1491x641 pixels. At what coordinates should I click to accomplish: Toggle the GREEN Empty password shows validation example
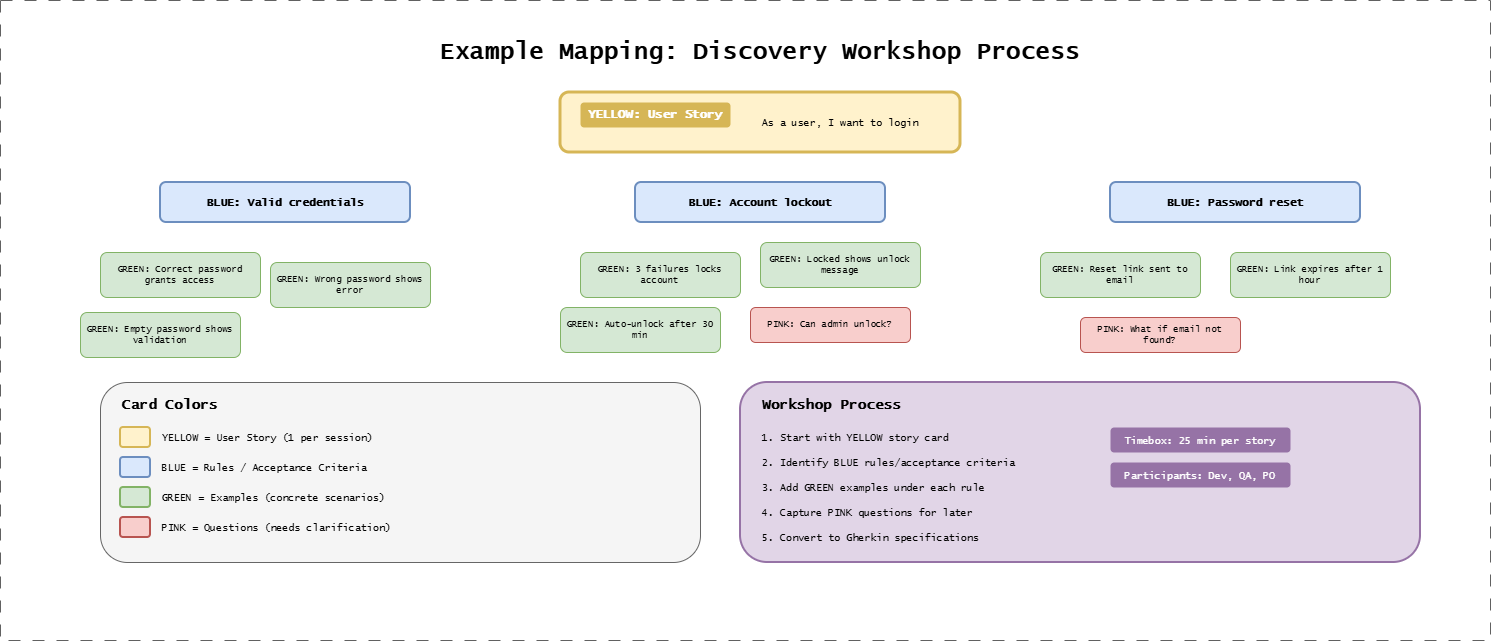pyautogui.click(x=160, y=334)
